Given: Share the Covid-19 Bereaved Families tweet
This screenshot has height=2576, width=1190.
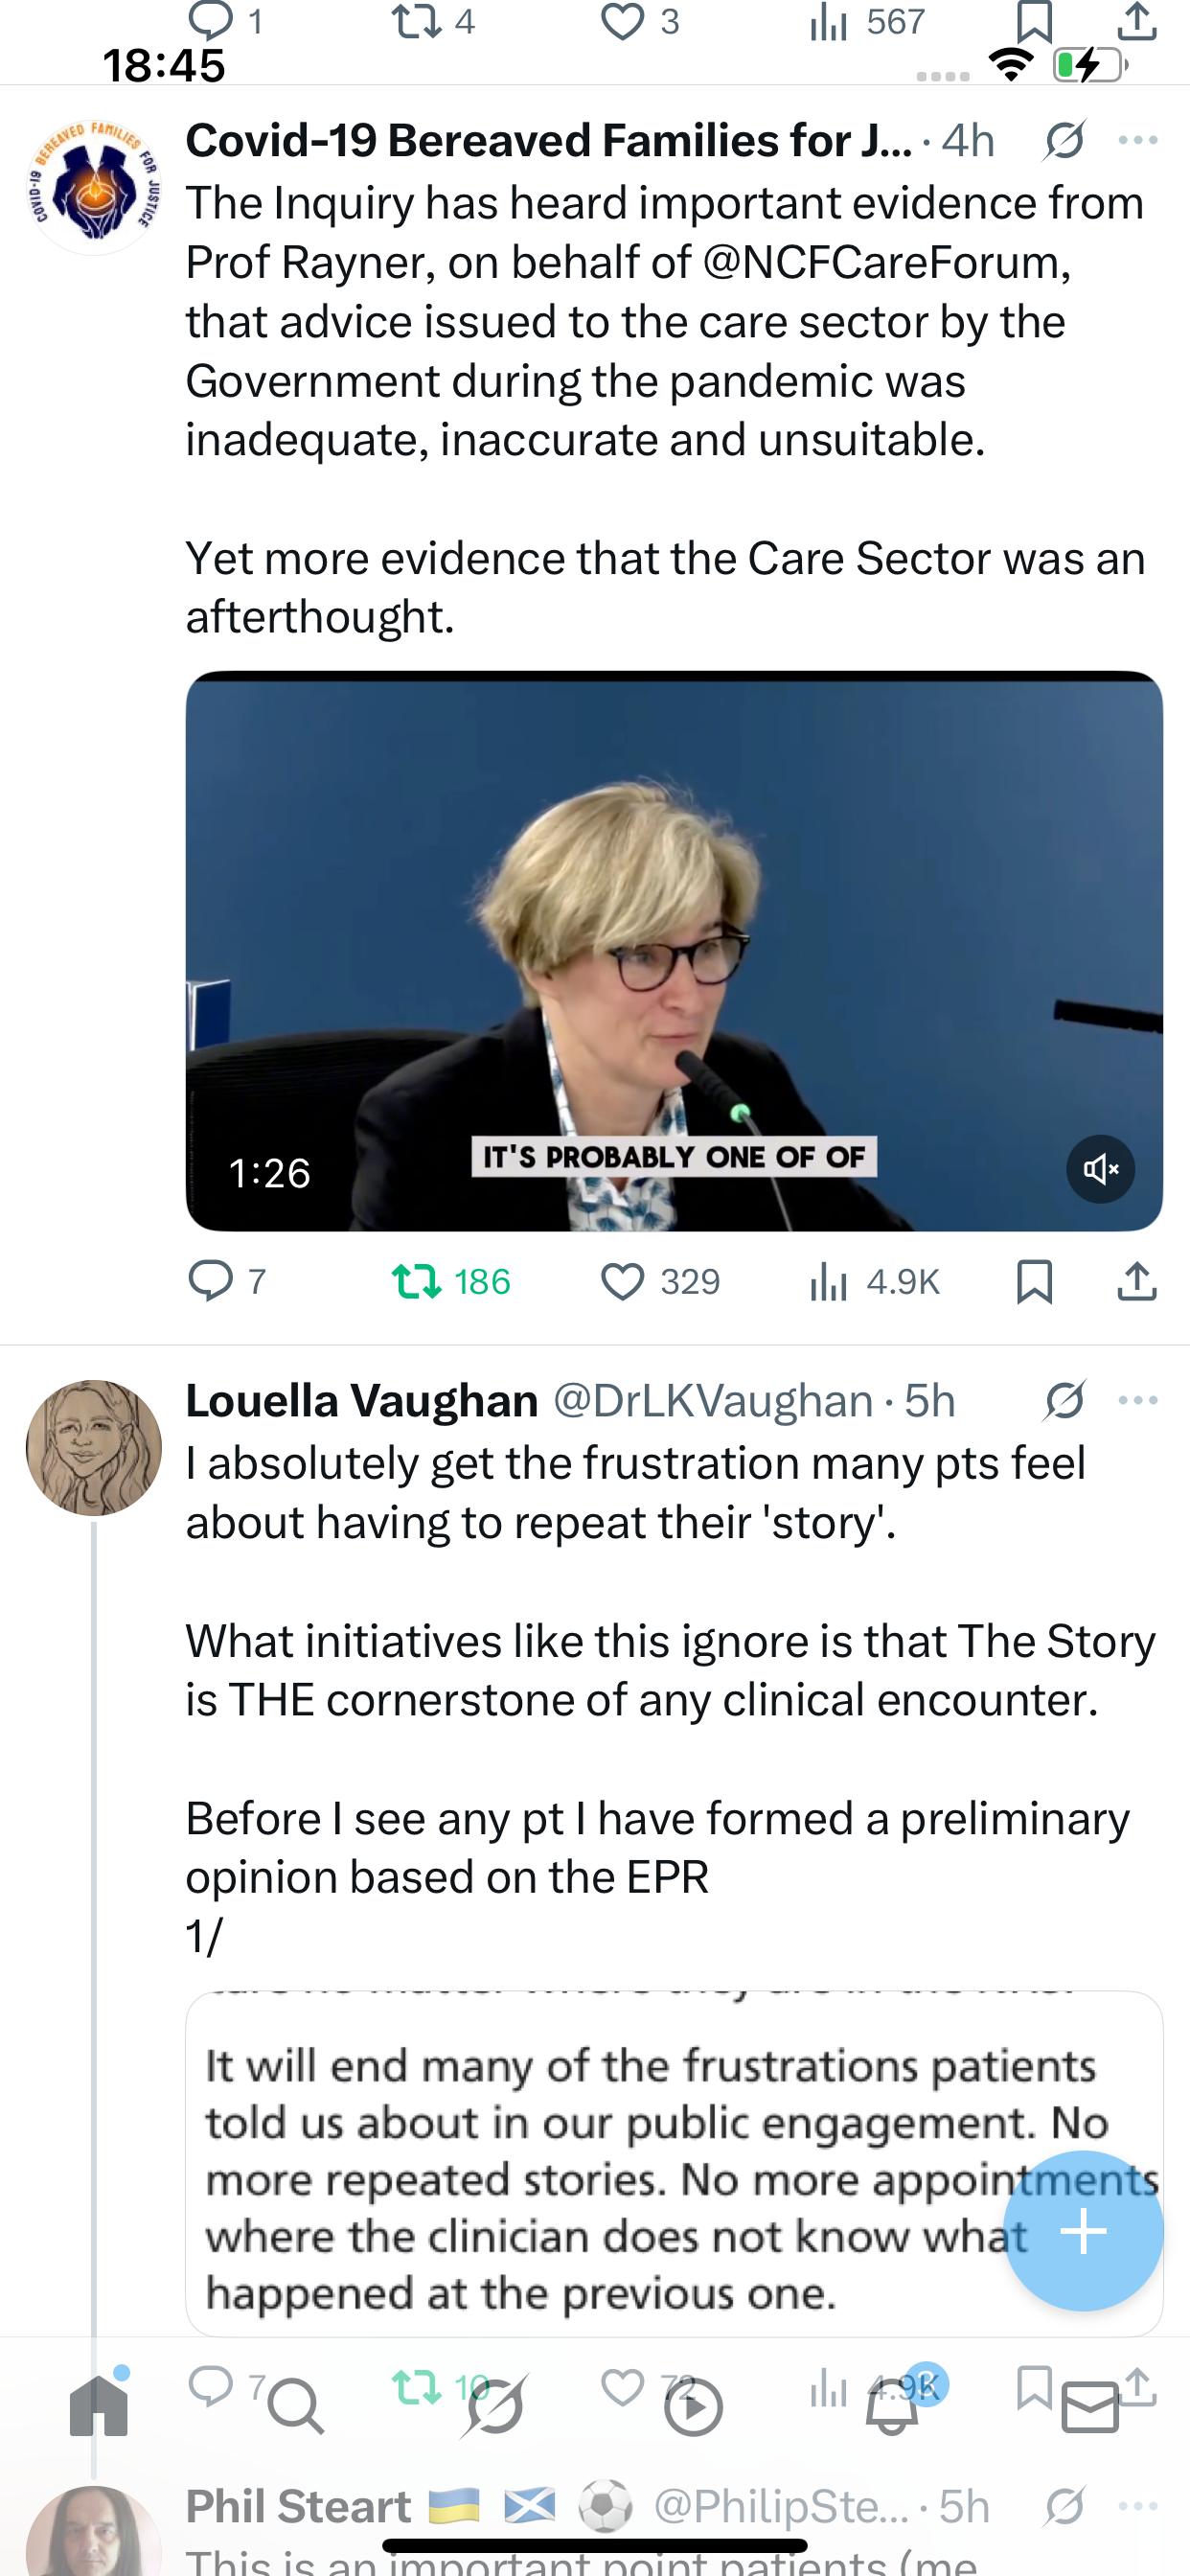Looking at the screenshot, I should tap(1137, 1281).
